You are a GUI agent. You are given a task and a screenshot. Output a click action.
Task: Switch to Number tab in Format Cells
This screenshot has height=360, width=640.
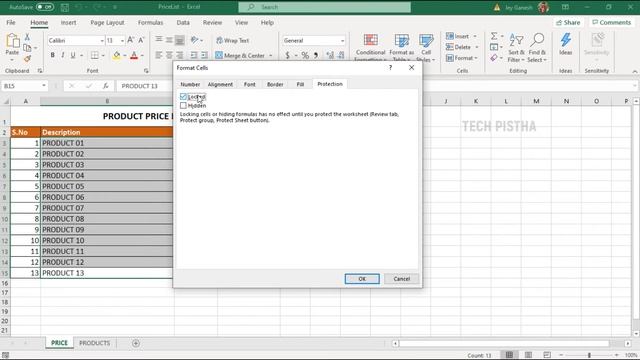click(x=190, y=84)
